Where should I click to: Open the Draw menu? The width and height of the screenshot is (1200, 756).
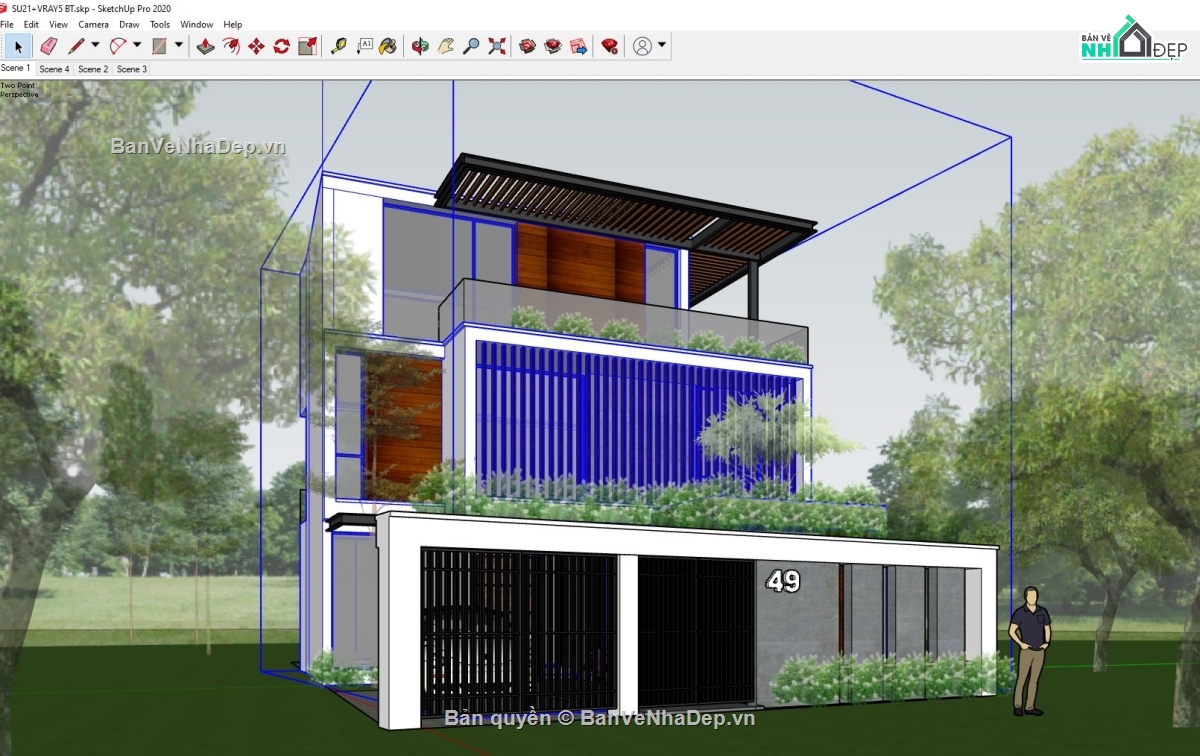(x=129, y=24)
